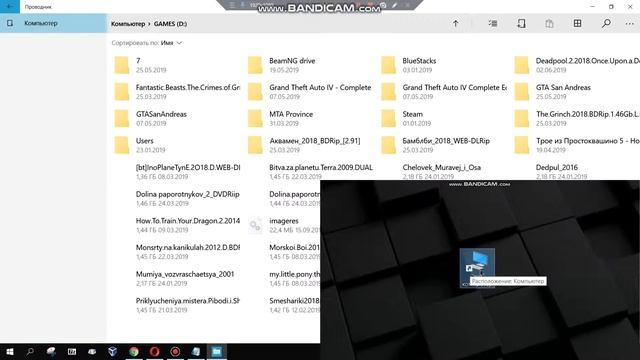This screenshot has width=640, height=360.
Task: Switch to File Explorer taskbar button
Action: pyautogui.click(x=217, y=351)
